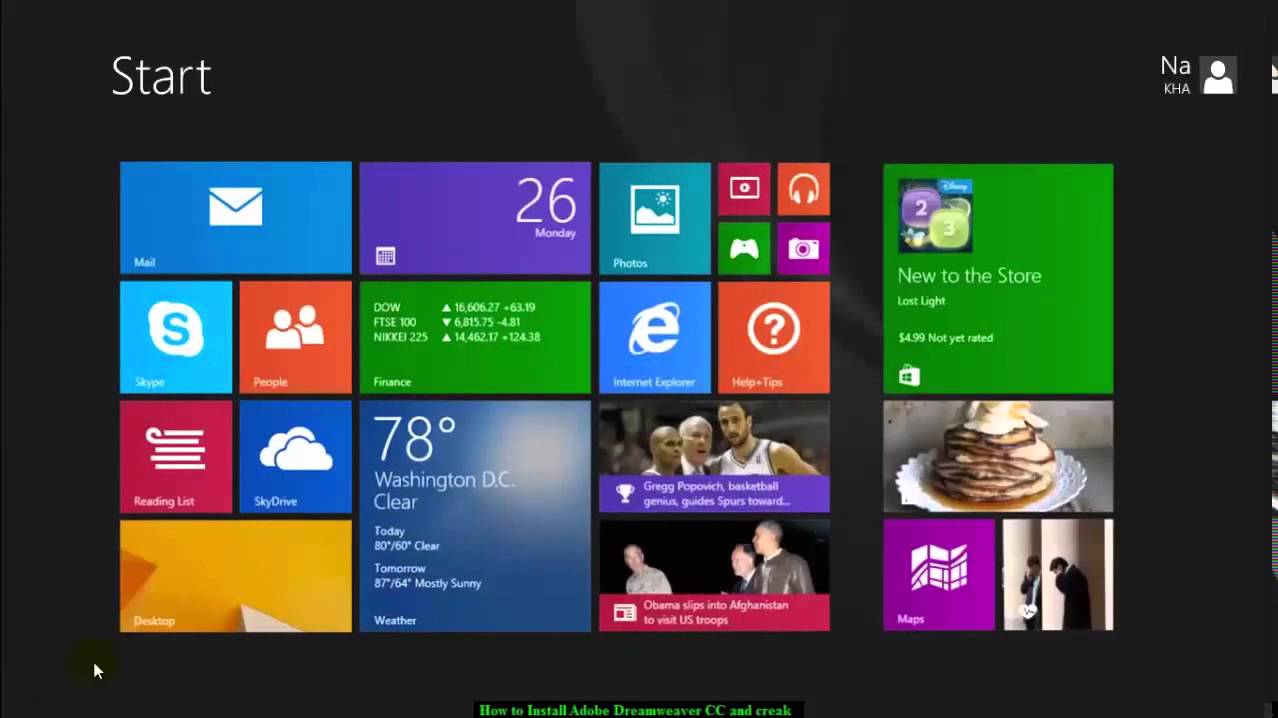This screenshot has height=718, width=1278.
Task: Open the Weather tile for Washington D.C.
Action: (475, 516)
